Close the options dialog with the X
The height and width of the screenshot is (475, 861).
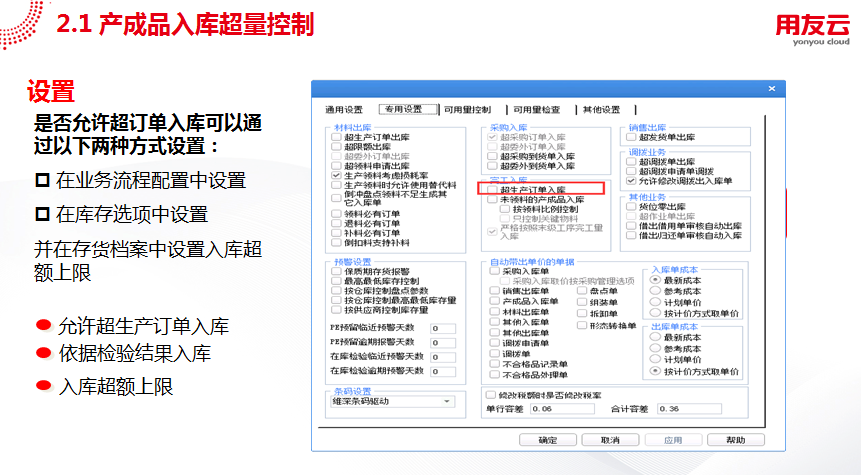pos(771,88)
